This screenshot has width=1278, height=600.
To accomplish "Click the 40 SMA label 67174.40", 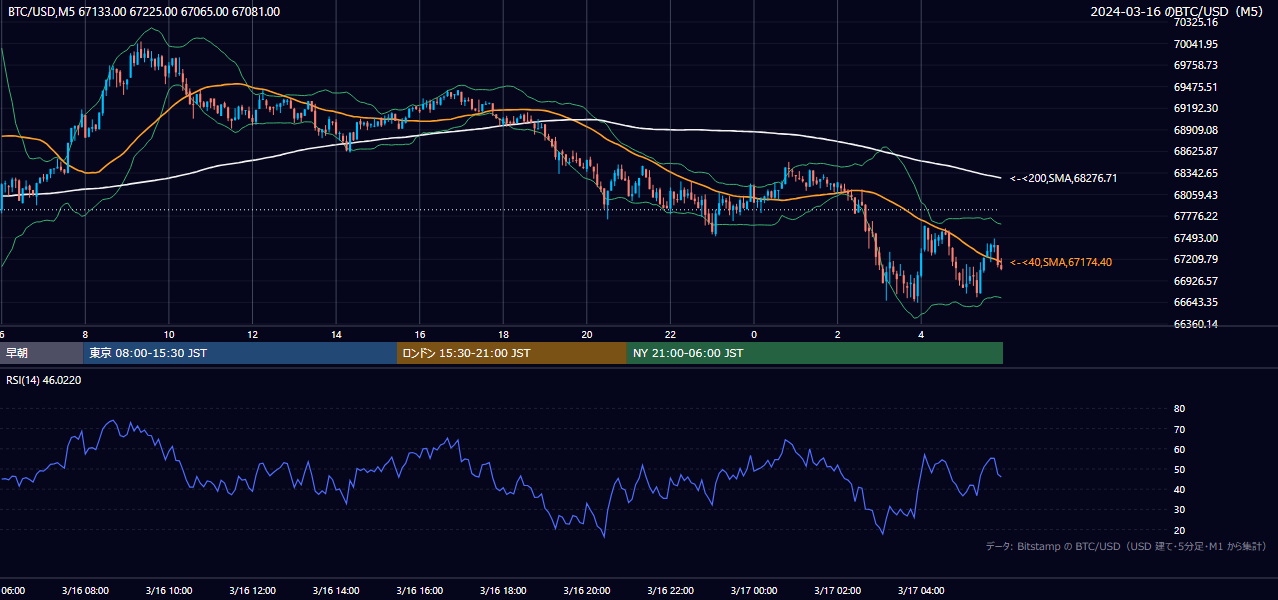I will tap(1060, 262).
